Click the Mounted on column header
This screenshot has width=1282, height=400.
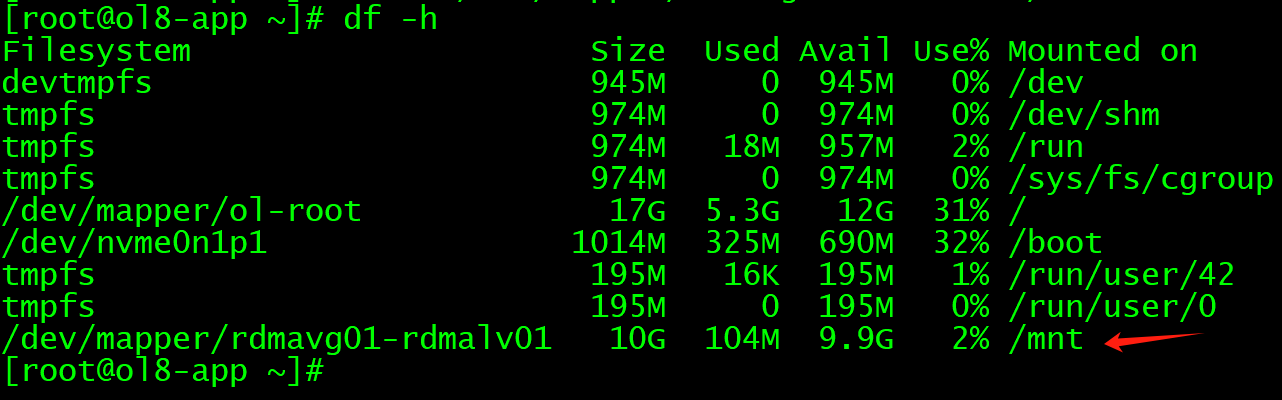pos(1102,51)
